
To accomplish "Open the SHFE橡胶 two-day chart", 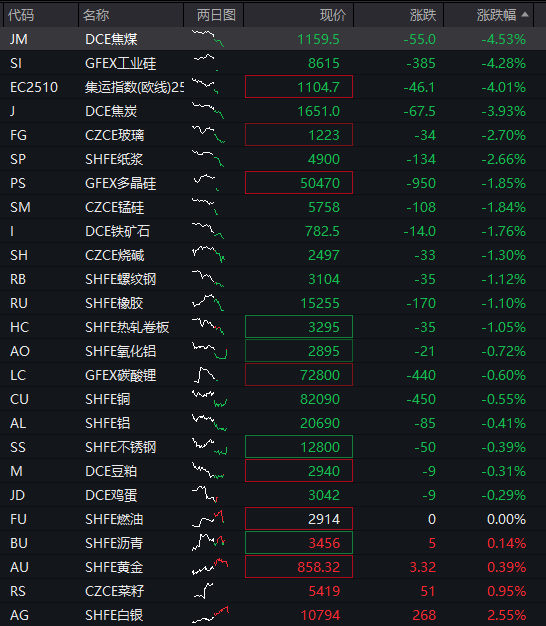I will pos(208,303).
